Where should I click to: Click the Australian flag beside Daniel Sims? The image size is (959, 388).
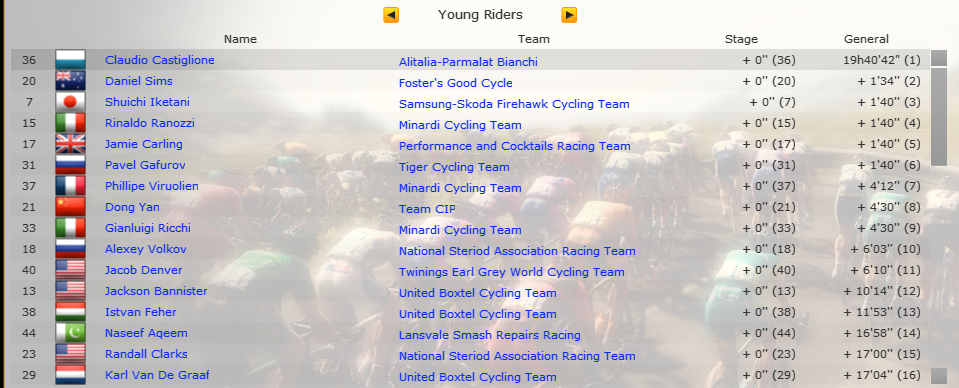click(x=70, y=81)
